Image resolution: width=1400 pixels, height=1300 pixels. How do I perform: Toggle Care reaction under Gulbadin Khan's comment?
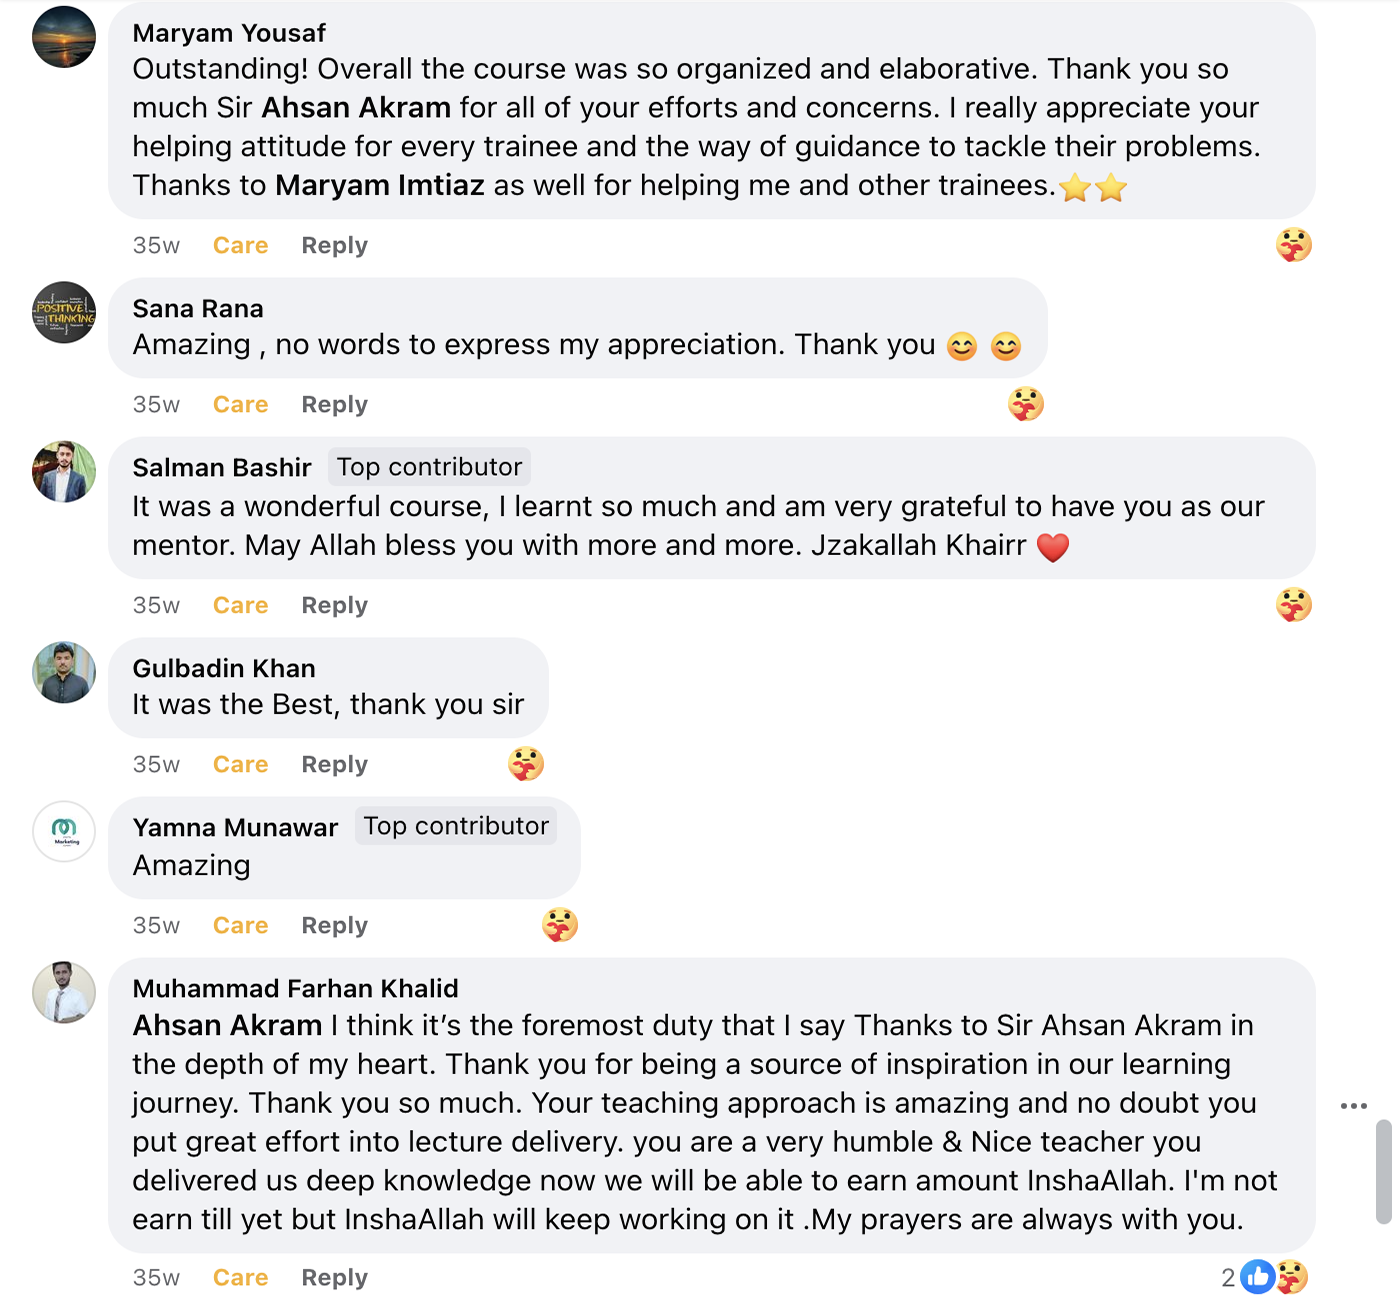click(240, 765)
